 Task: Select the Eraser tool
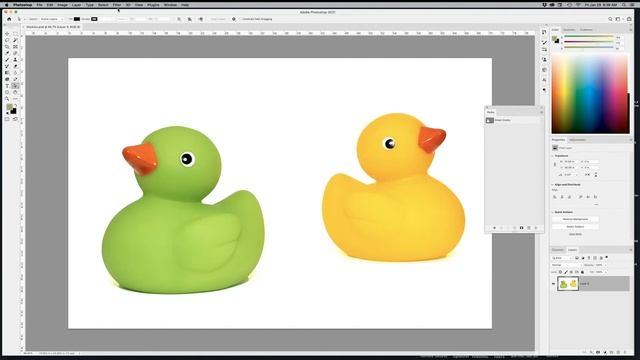(15, 66)
